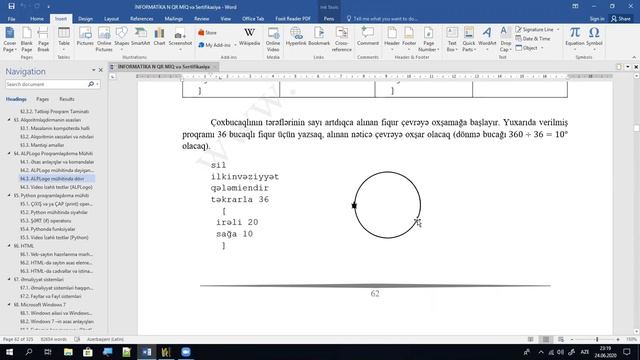Viewport: 640px width, 360px height.
Task: Click the Save icon in the title bar
Action: (11, 6)
